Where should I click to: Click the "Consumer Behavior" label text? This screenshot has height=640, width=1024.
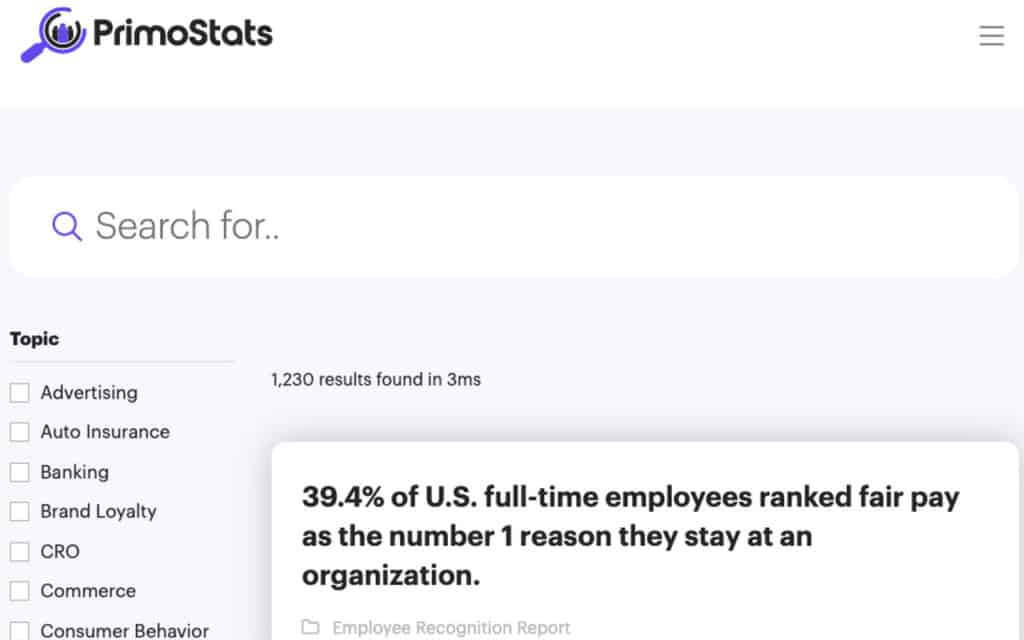(x=124, y=631)
